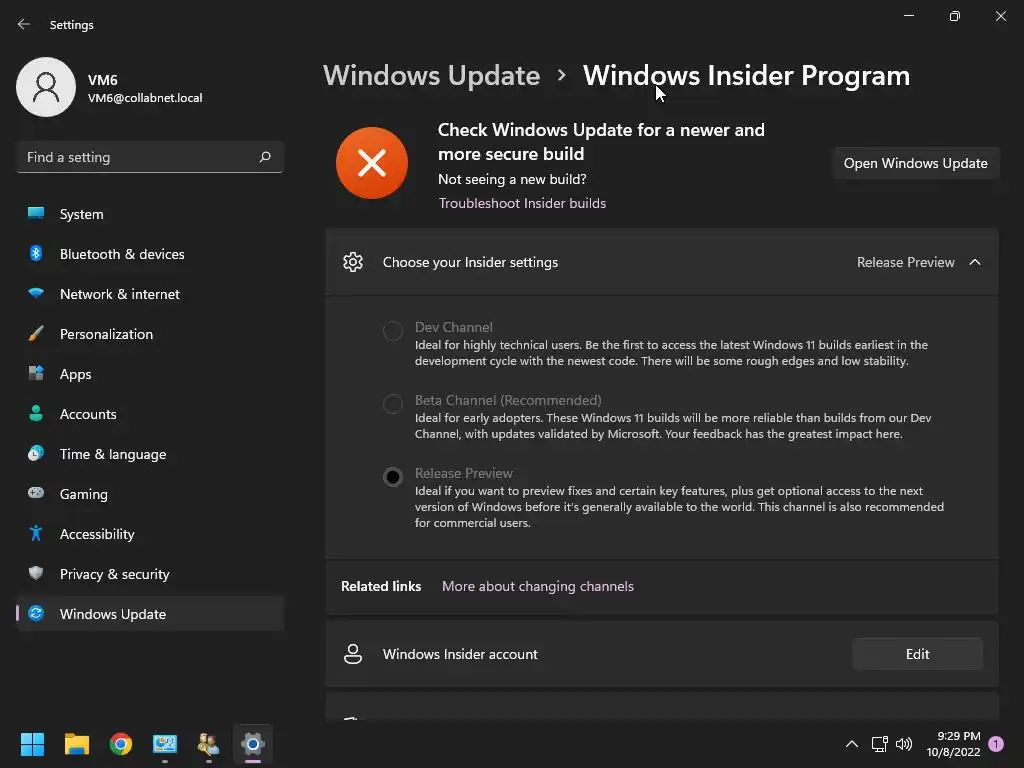
Task: Click the Insider settings gear icon
Action: point(353,262)
